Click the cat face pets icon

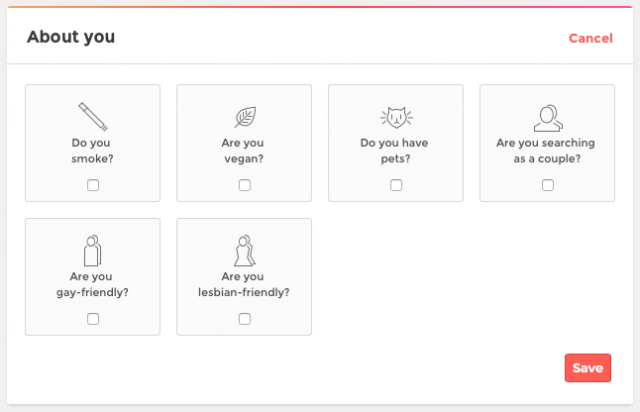coord(396,117)
